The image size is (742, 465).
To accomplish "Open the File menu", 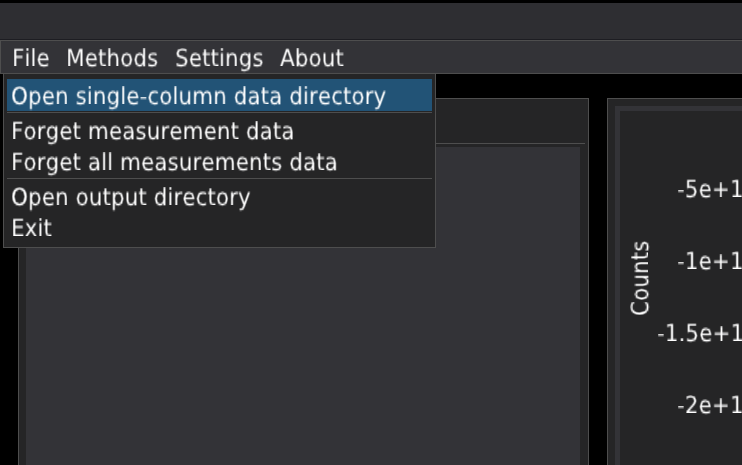I will [x=30, y=58].
